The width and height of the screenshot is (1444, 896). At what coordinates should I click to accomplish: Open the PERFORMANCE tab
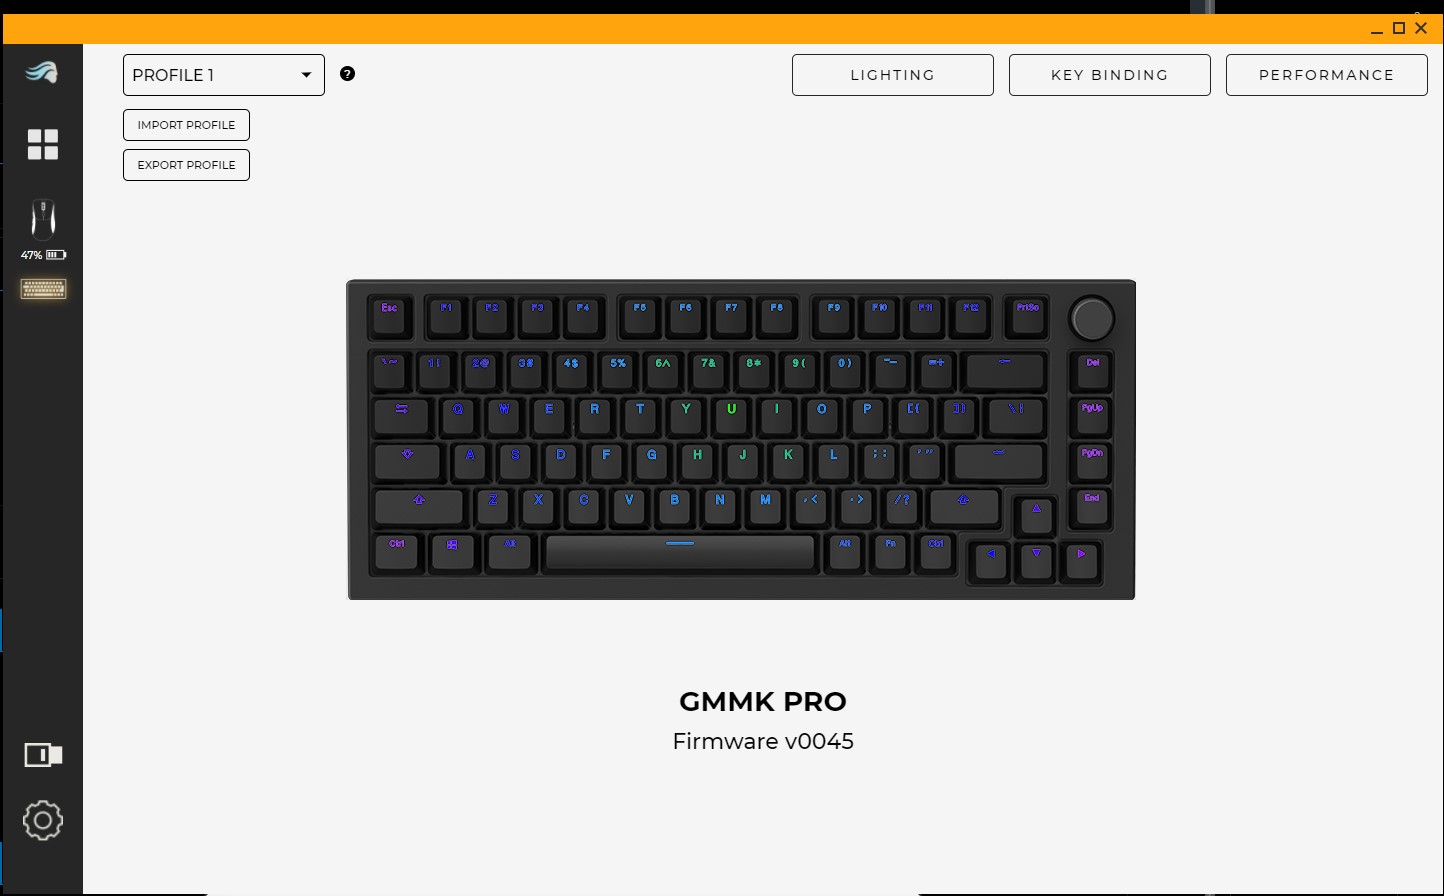(x=1327, y=75)
